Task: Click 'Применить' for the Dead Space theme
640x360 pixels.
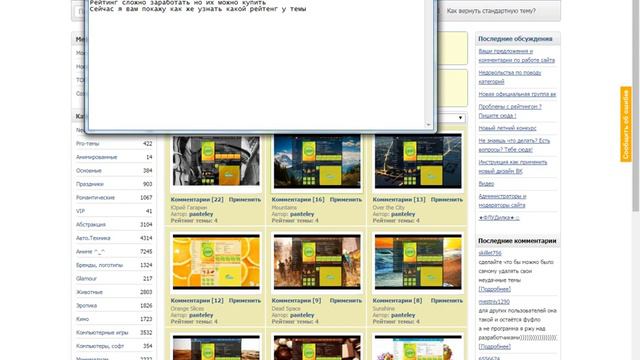Action: pyautogui.click(x=346, y=300)
